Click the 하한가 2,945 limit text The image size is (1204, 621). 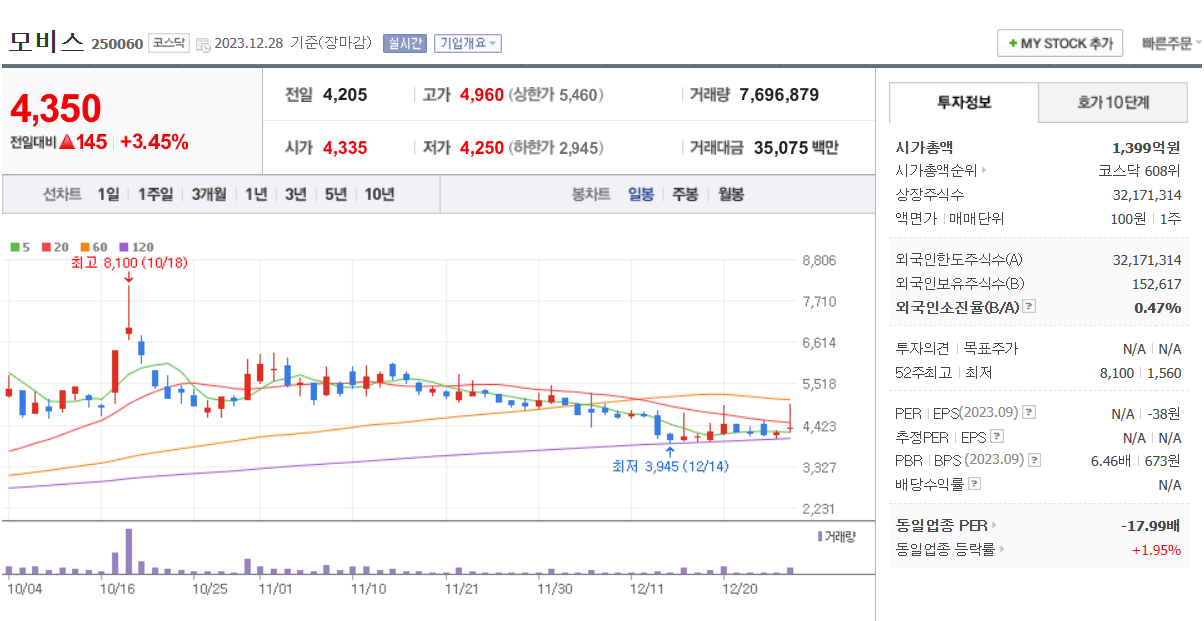(557, 148)
